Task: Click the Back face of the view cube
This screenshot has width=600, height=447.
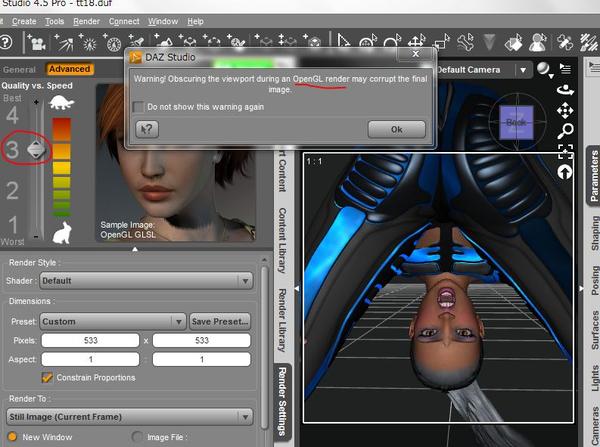Action: tap(516, 122)
